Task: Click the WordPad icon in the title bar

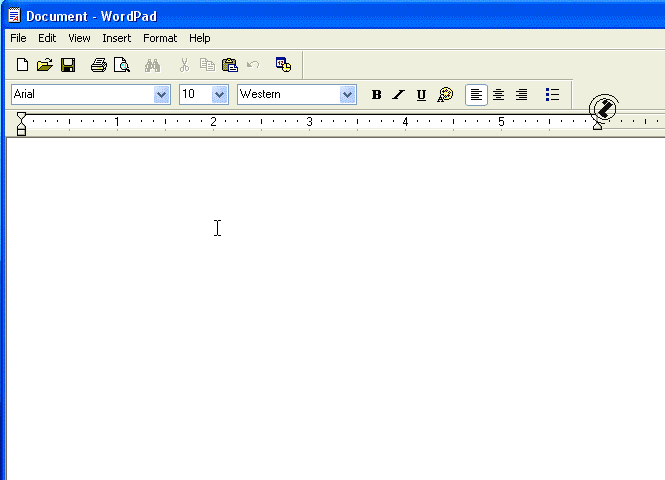Action: coord(14,16)
